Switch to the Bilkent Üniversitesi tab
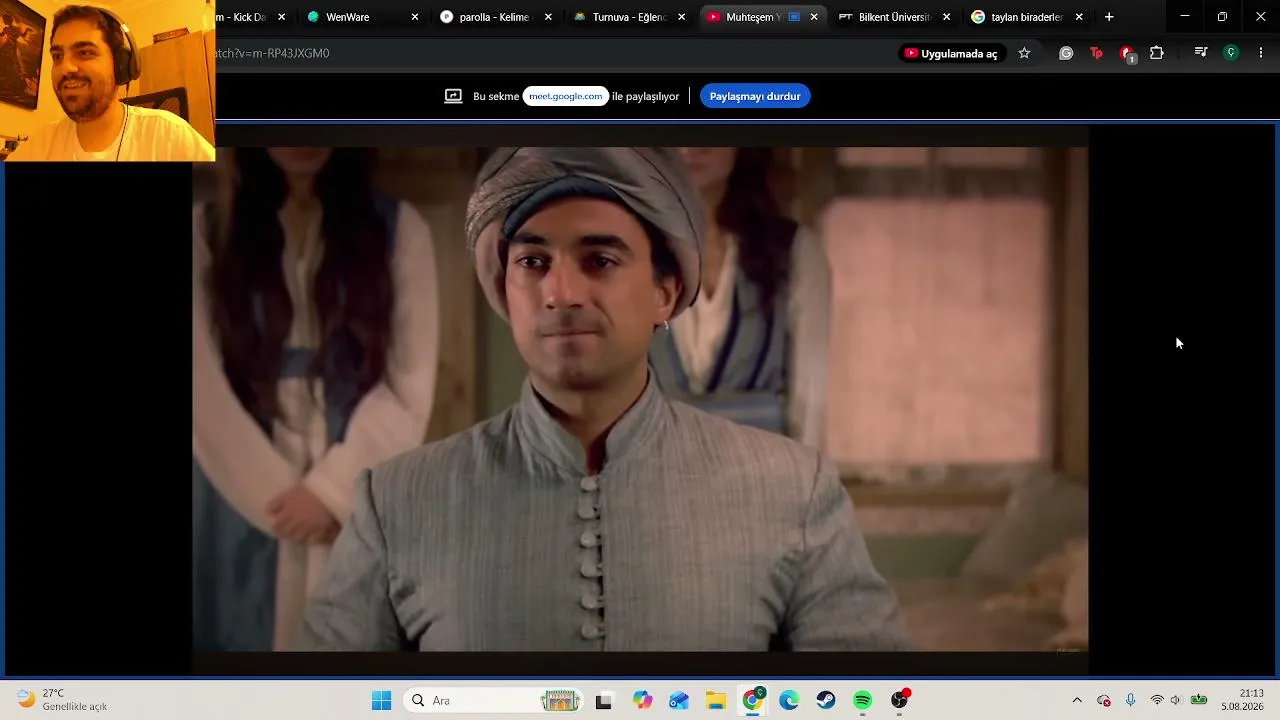The width and height of the screenshot is (1280, 720). point(894,17)
